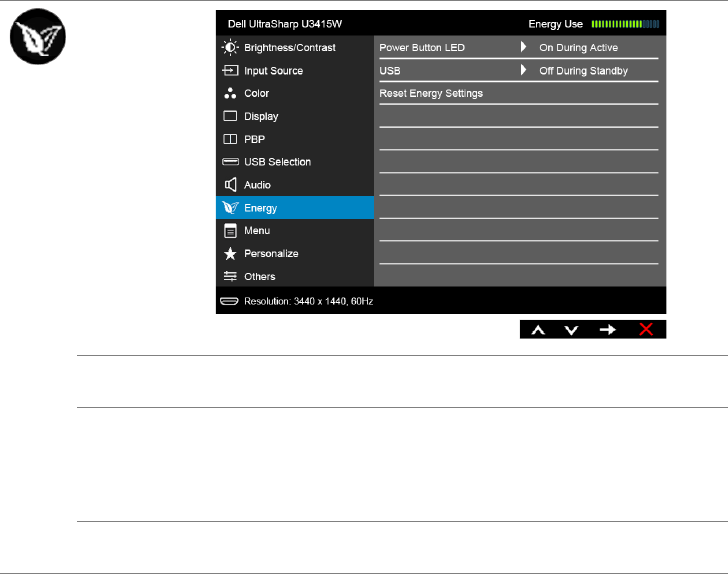The width and height of the screenshot is (728, 574).
Task: Click the Color dots icon
Action: tap(230, 93)
